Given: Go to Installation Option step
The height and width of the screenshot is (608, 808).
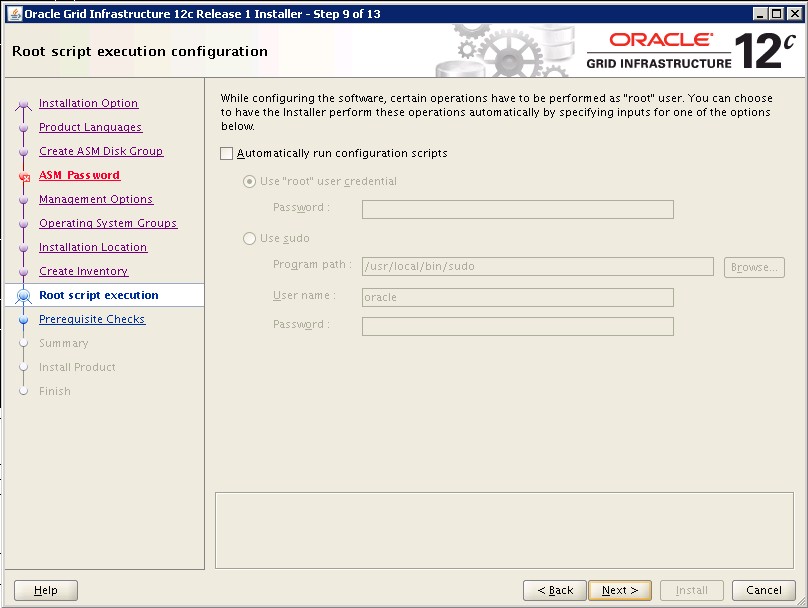Looking at the screenshot, I should pyautogui.click(x=89, y=103).
